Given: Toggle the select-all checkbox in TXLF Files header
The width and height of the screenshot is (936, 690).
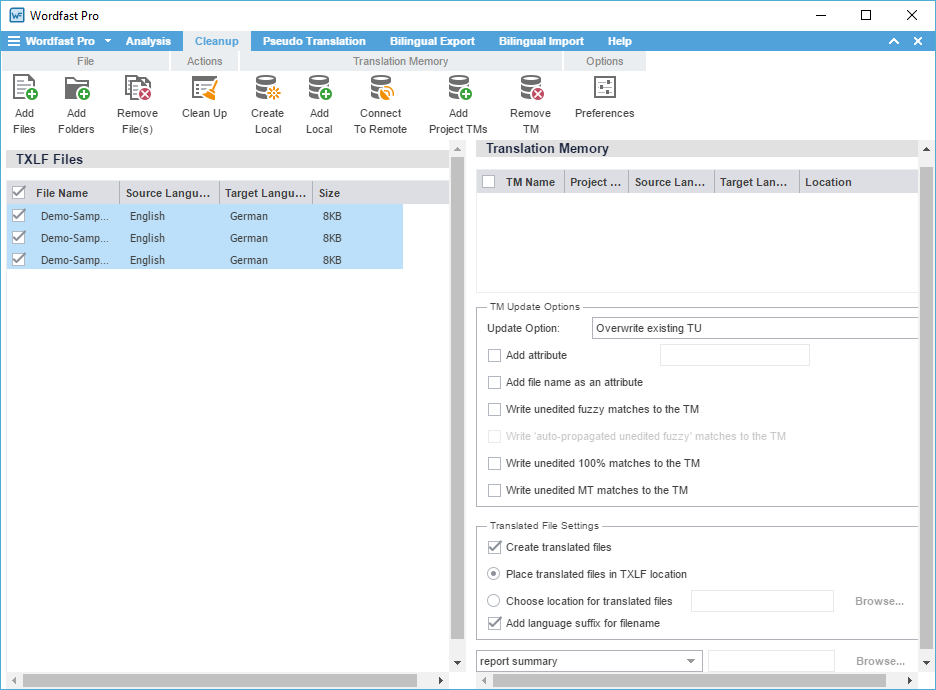Looking at the screenshot, I should (x=19, y=192).
